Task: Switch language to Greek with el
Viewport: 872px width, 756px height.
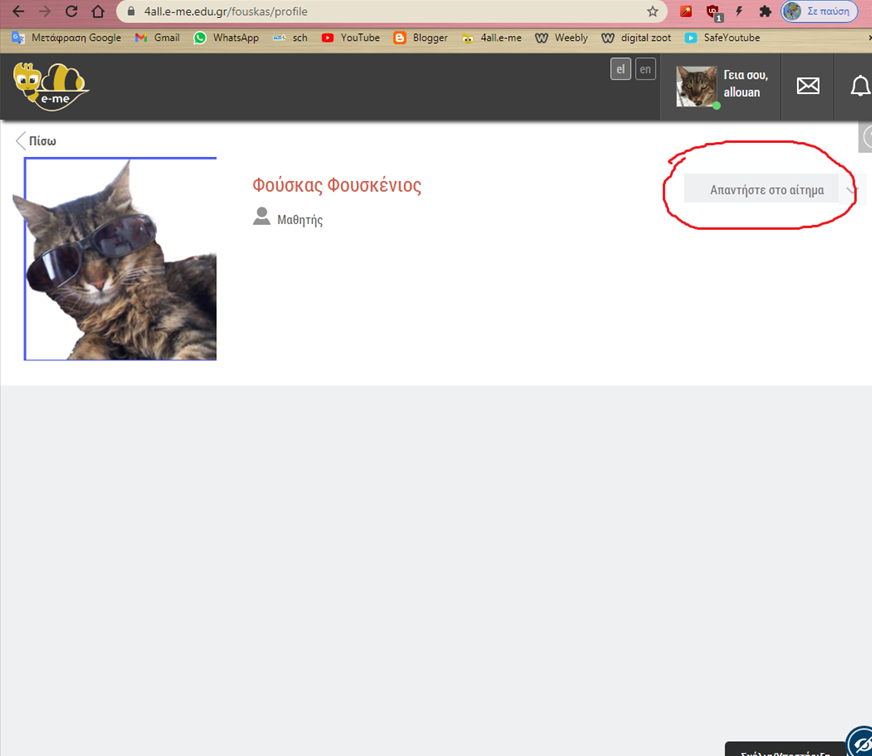Action: pyautogui.click(x=621, y=70)
